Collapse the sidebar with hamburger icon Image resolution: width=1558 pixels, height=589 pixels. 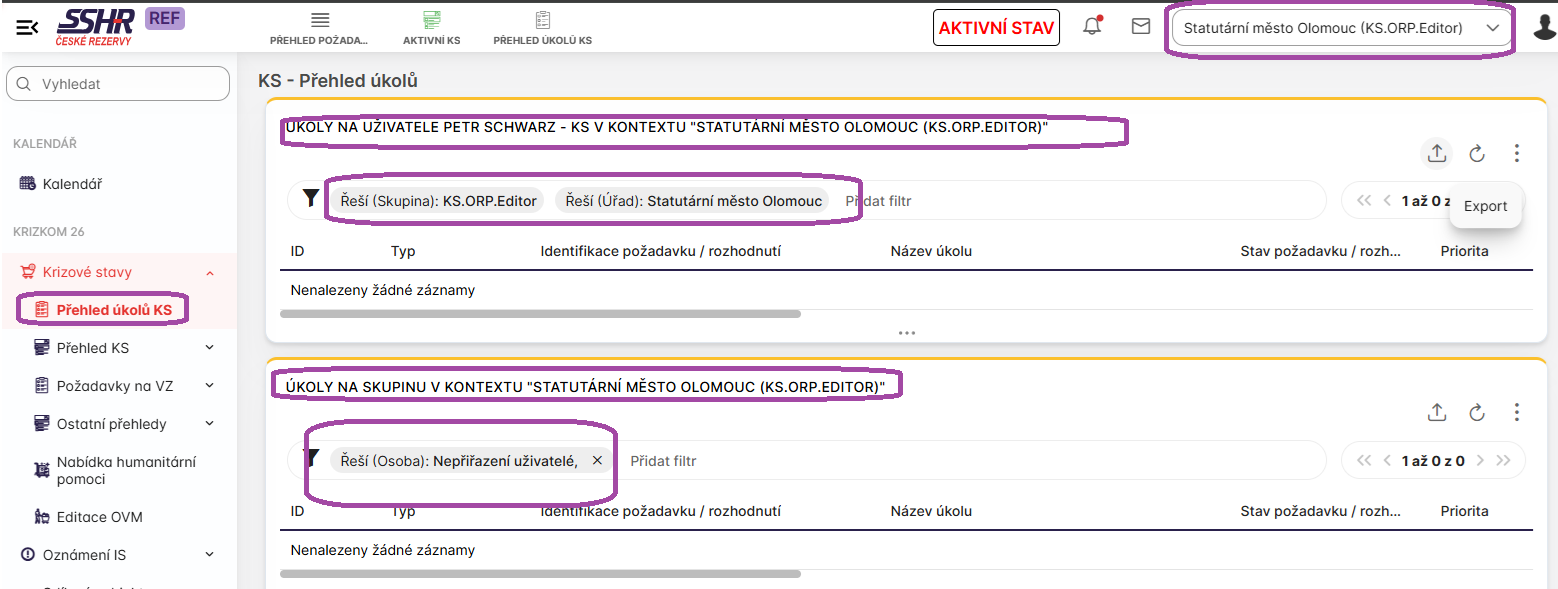[x=27, y=27]
